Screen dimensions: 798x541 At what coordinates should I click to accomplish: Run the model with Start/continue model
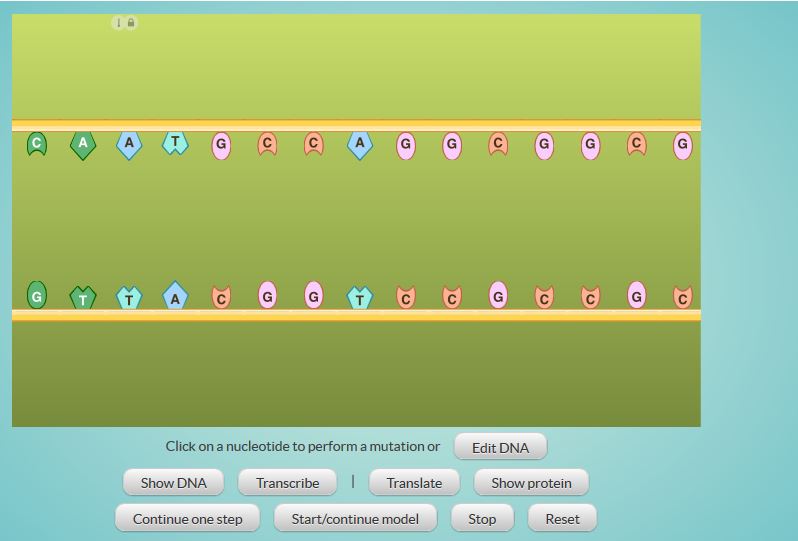click(x=355, y=518)
